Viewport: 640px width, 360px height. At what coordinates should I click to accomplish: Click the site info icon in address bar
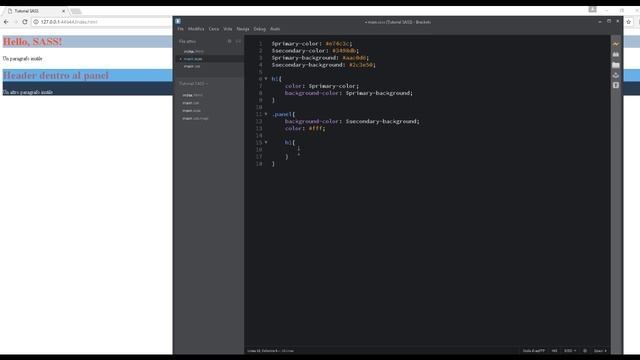click(36, 22)
